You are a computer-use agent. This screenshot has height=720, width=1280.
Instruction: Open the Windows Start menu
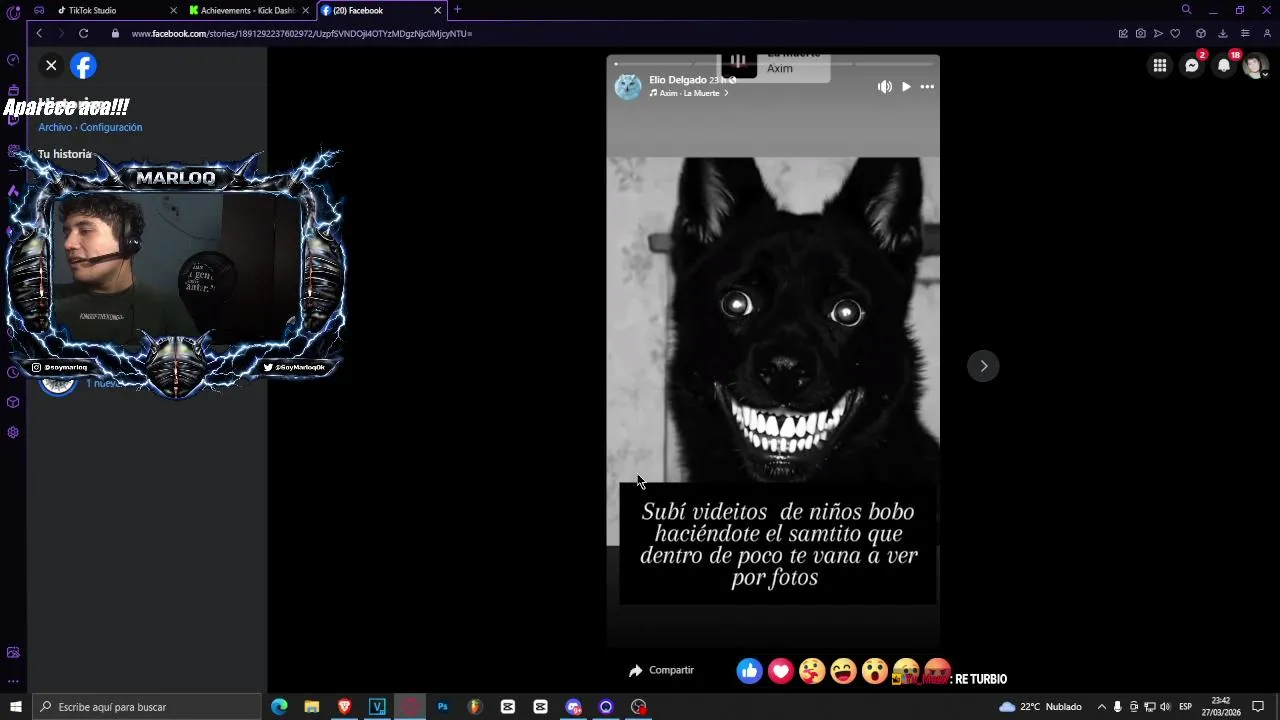16,707
